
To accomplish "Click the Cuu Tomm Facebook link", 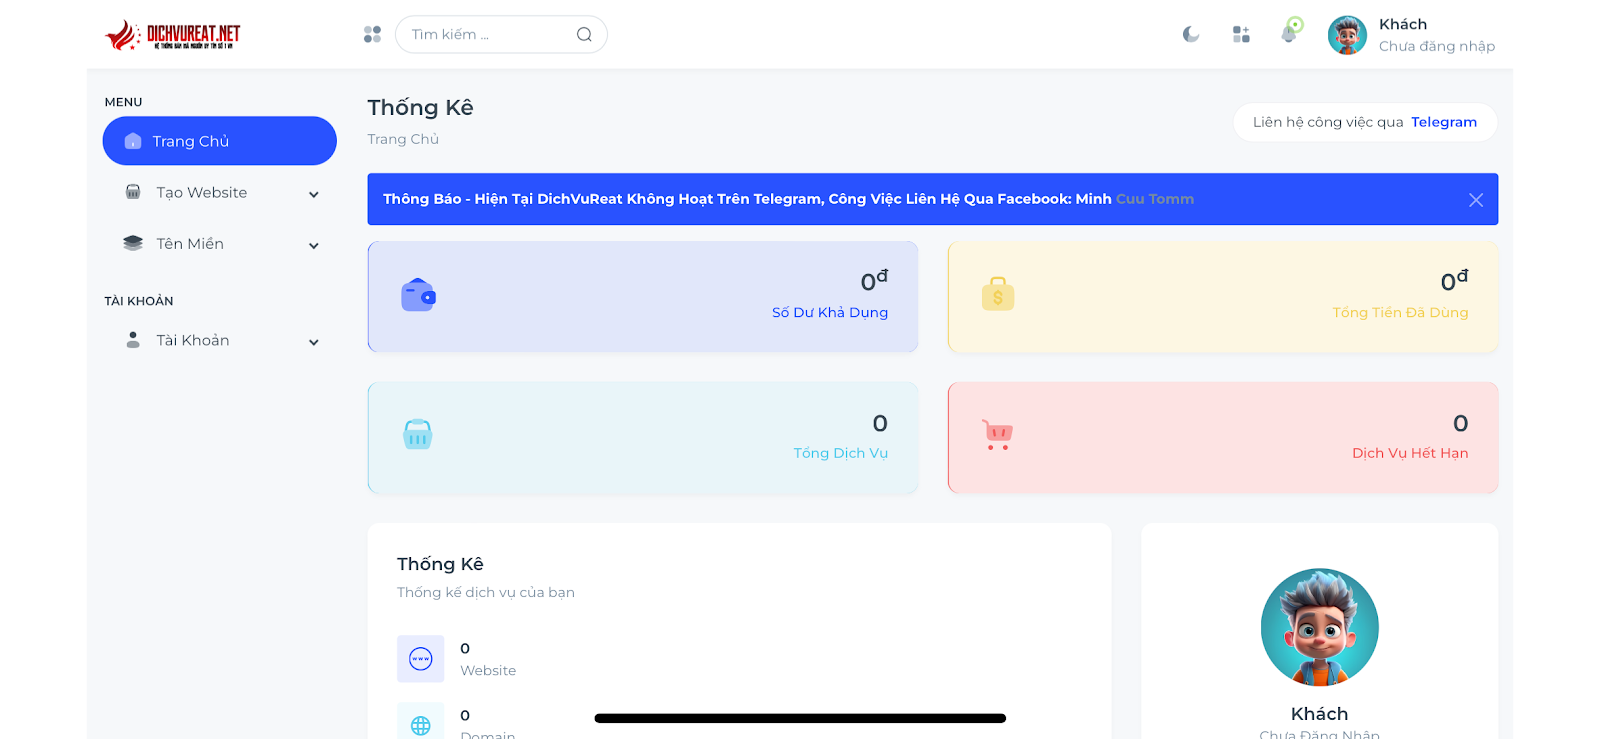I will tap(1154, 199).
